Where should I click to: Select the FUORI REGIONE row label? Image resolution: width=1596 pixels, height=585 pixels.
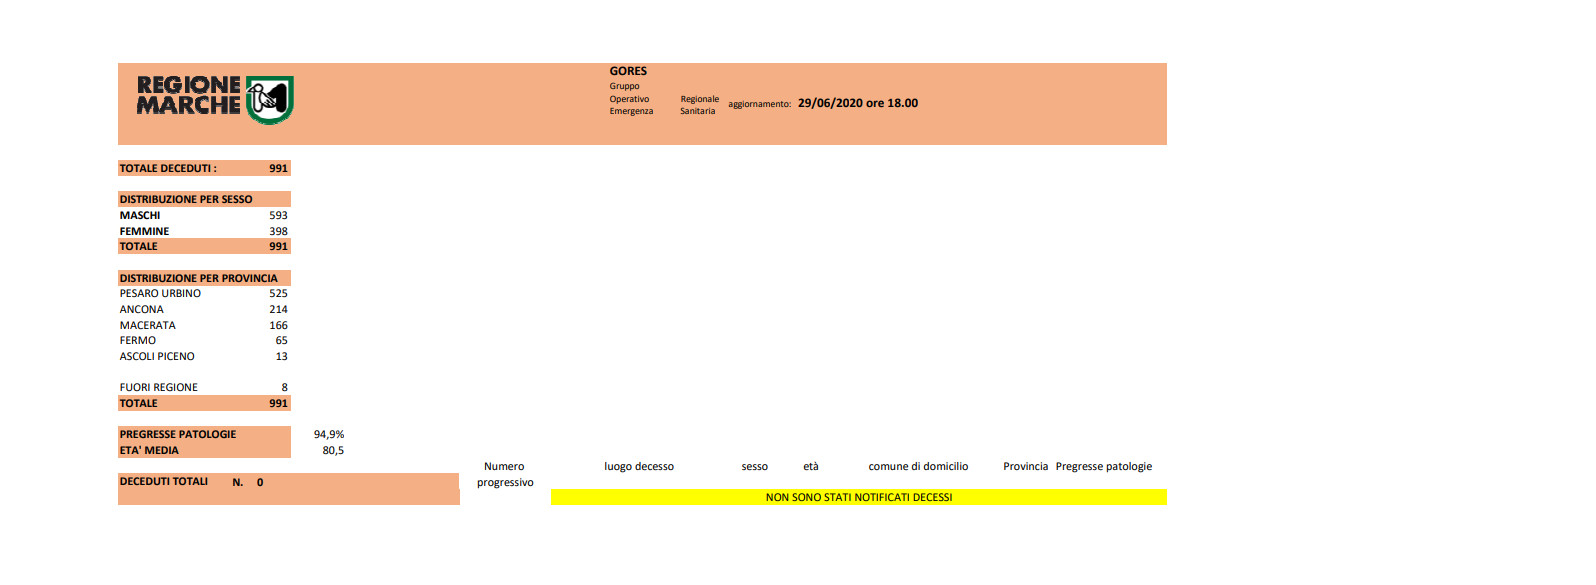[x=159, y=387]
